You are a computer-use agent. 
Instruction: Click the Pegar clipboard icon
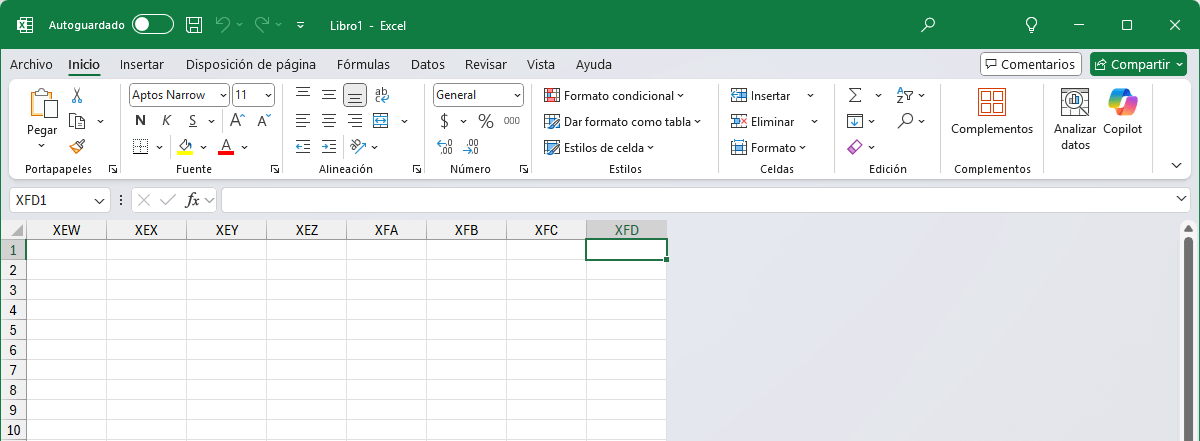(43, 104)
